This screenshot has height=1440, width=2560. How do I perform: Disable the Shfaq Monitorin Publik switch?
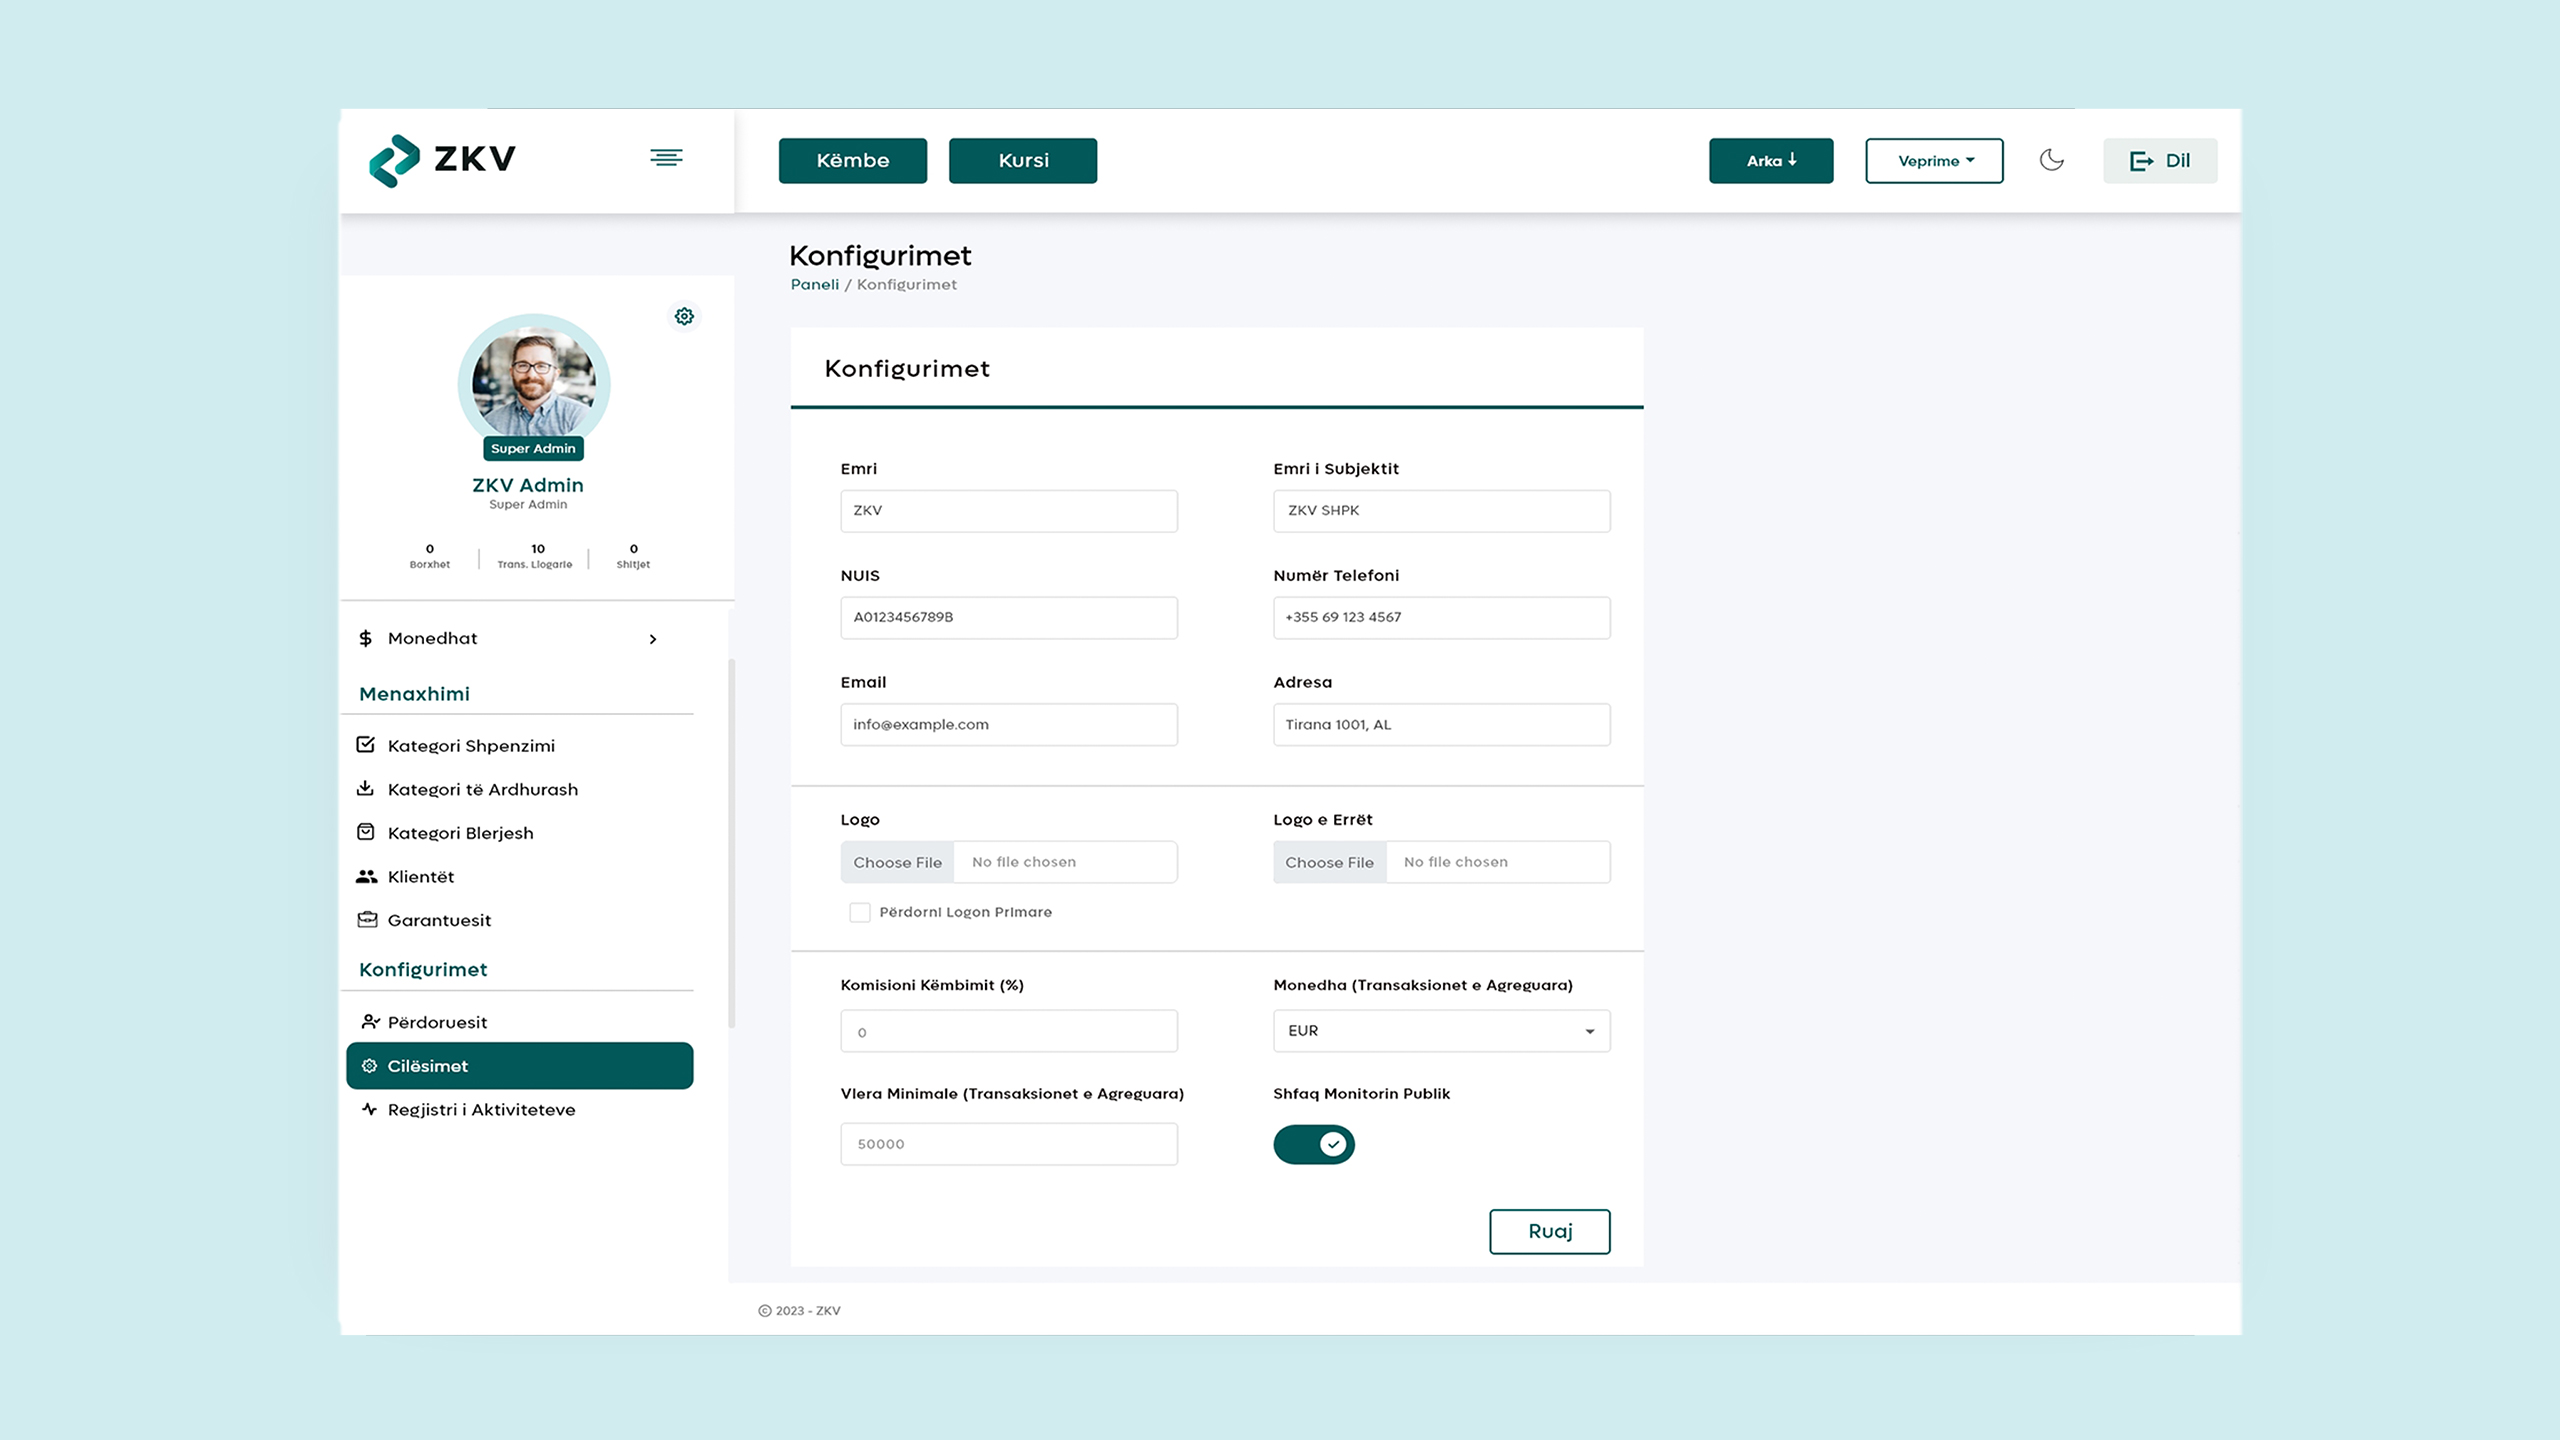(x=1313, y=1144)
